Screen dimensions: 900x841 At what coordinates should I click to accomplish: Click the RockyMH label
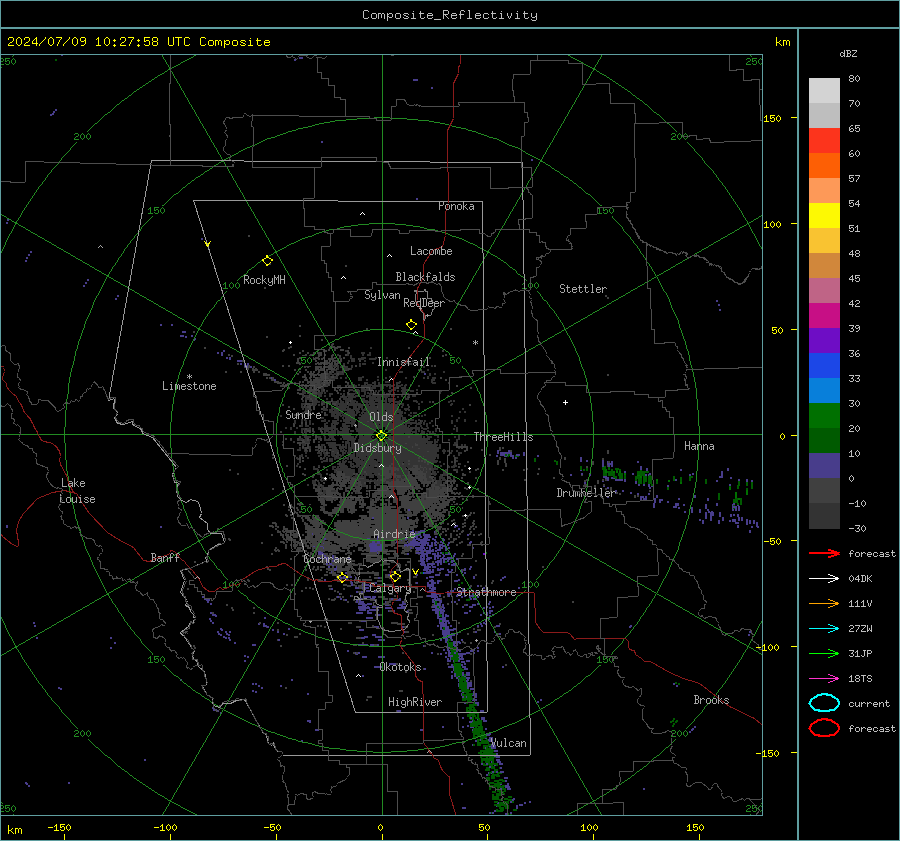[x=264, y=280]
